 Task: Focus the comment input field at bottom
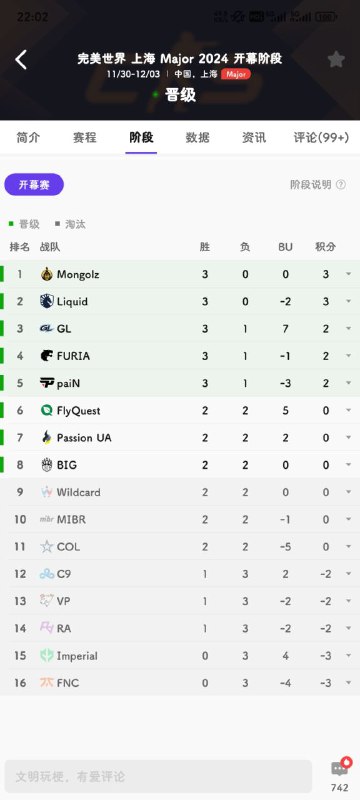point(158,777)
